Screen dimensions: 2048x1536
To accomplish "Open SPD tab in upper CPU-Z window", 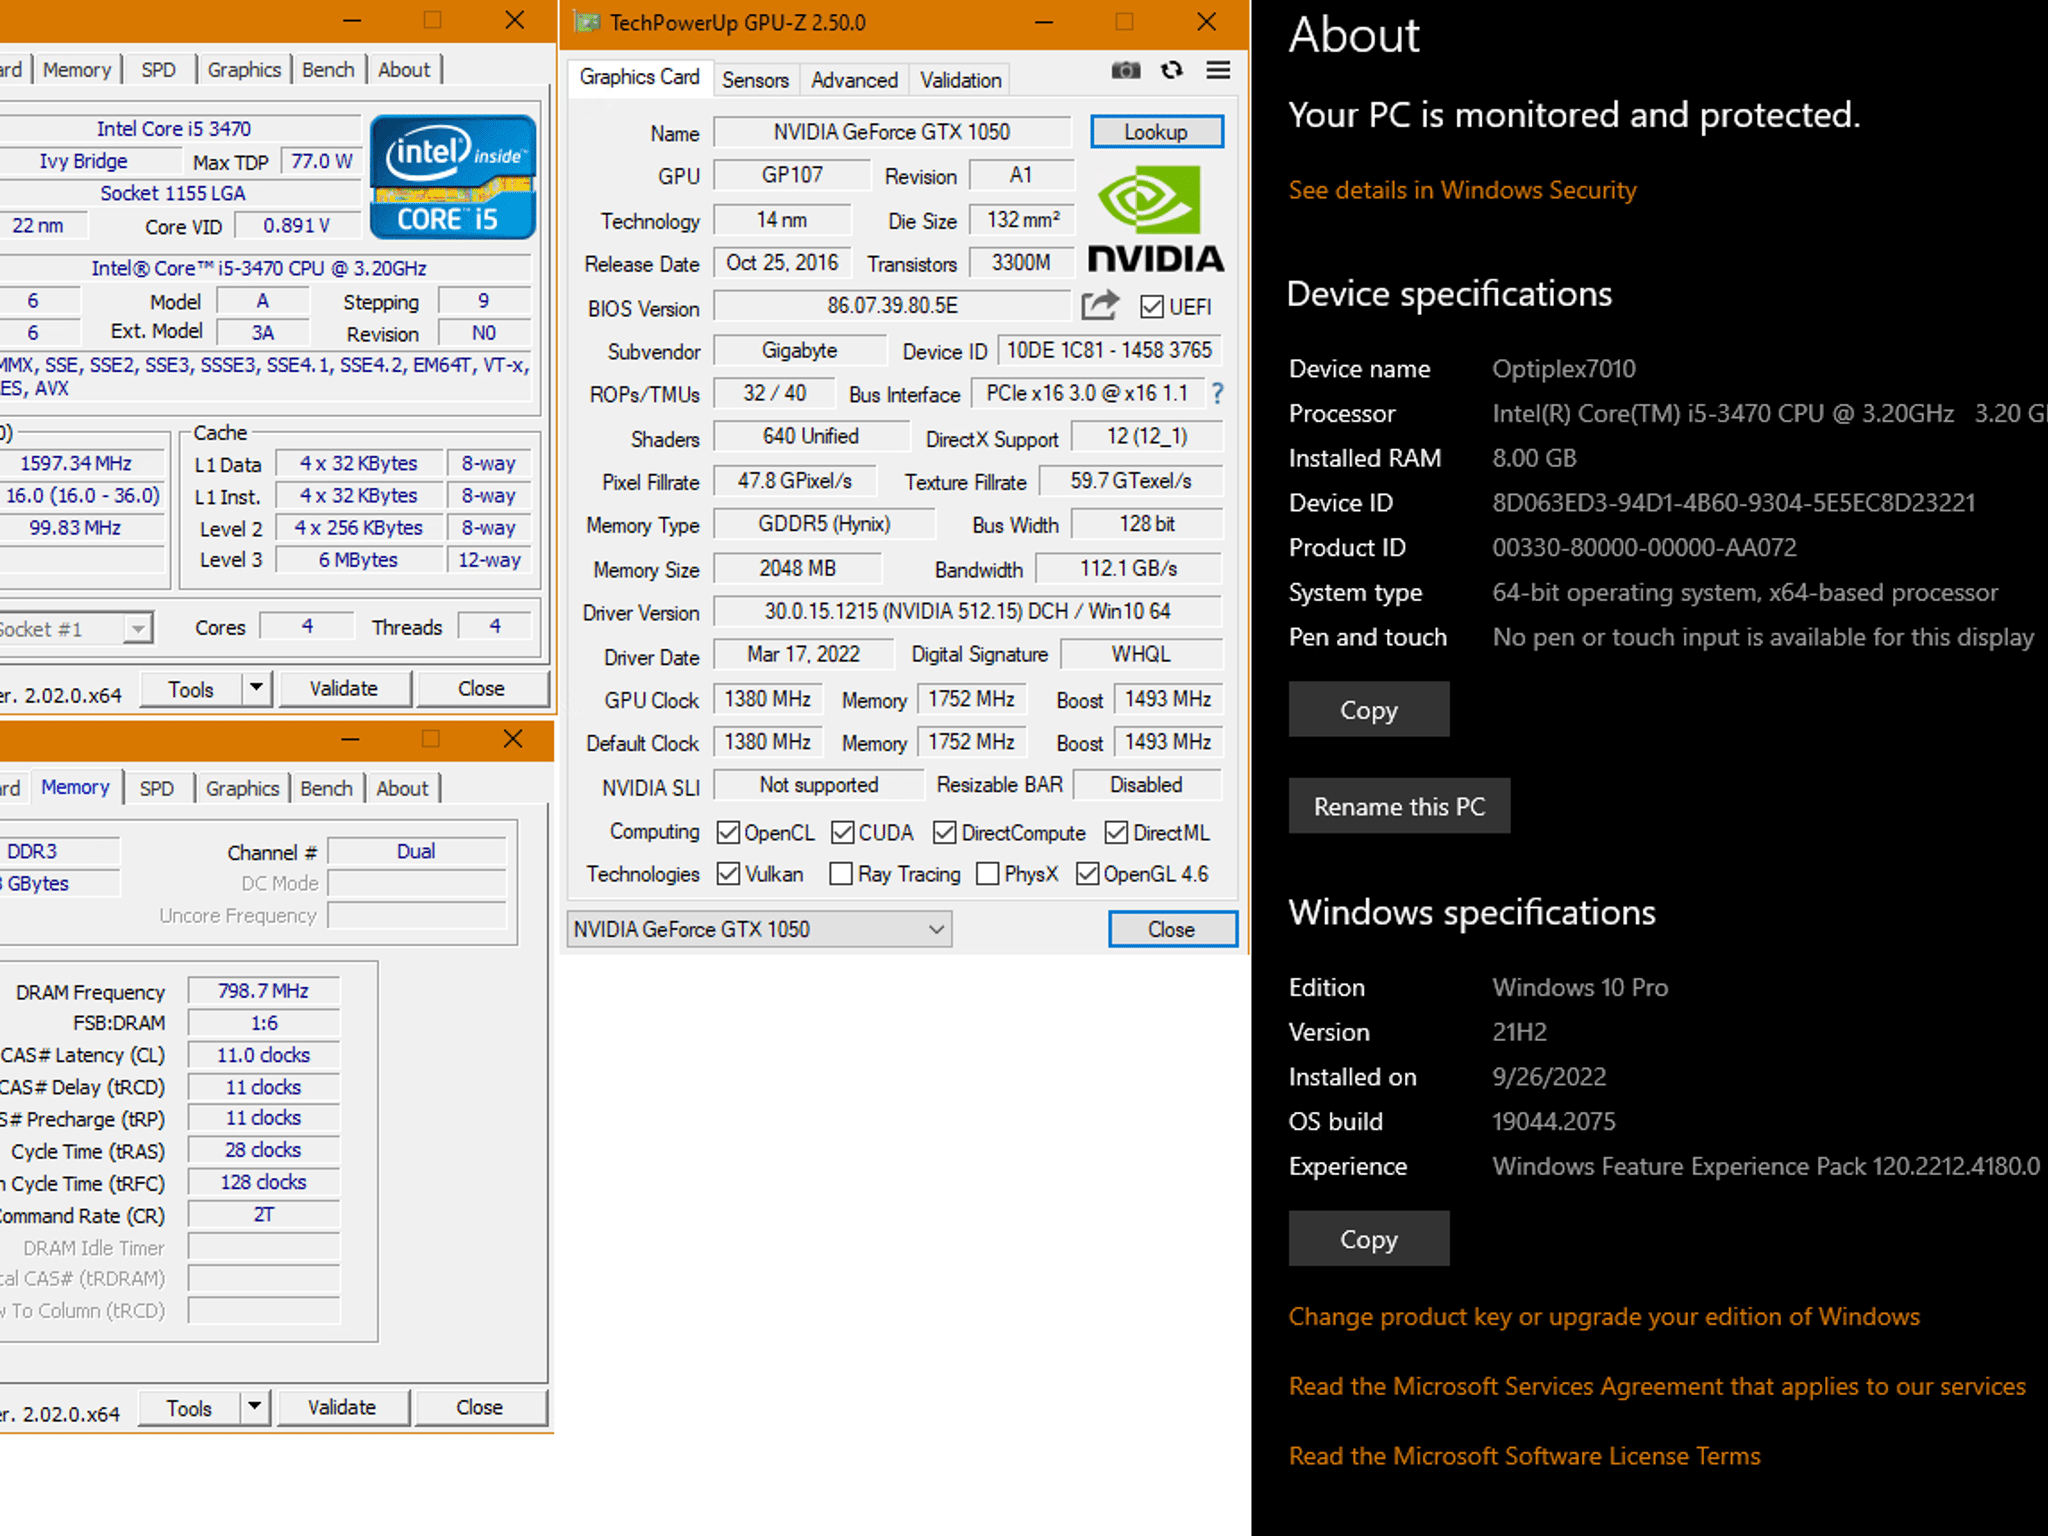I will tap(158, 70).
